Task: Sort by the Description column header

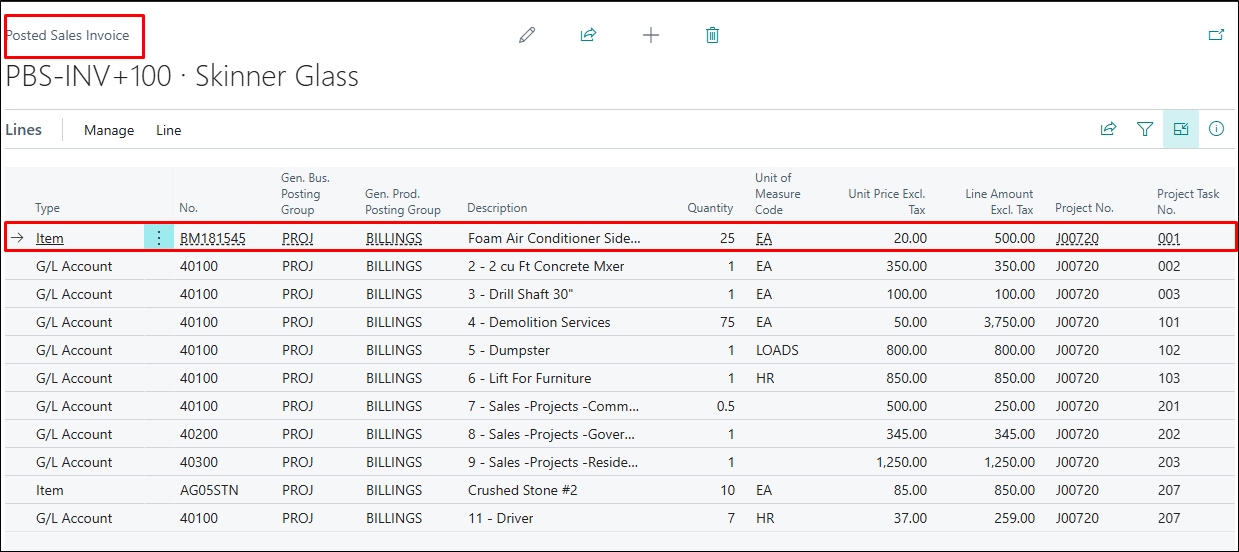Action: coord(497,208)
